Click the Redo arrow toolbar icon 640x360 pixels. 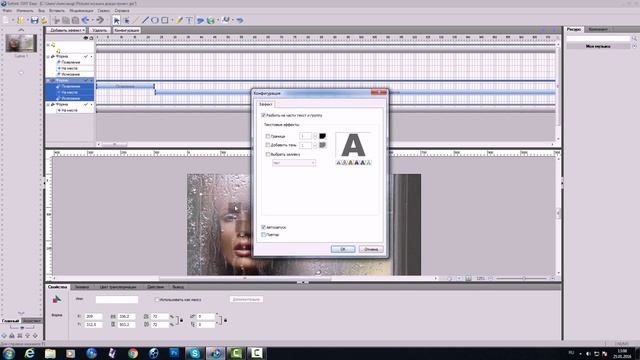pos(100,20)
